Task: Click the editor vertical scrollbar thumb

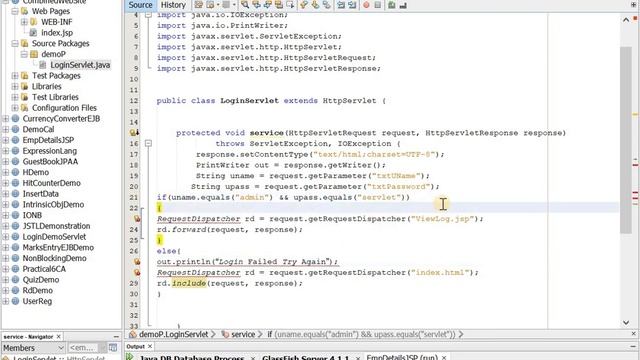Action: click(626, 139)
